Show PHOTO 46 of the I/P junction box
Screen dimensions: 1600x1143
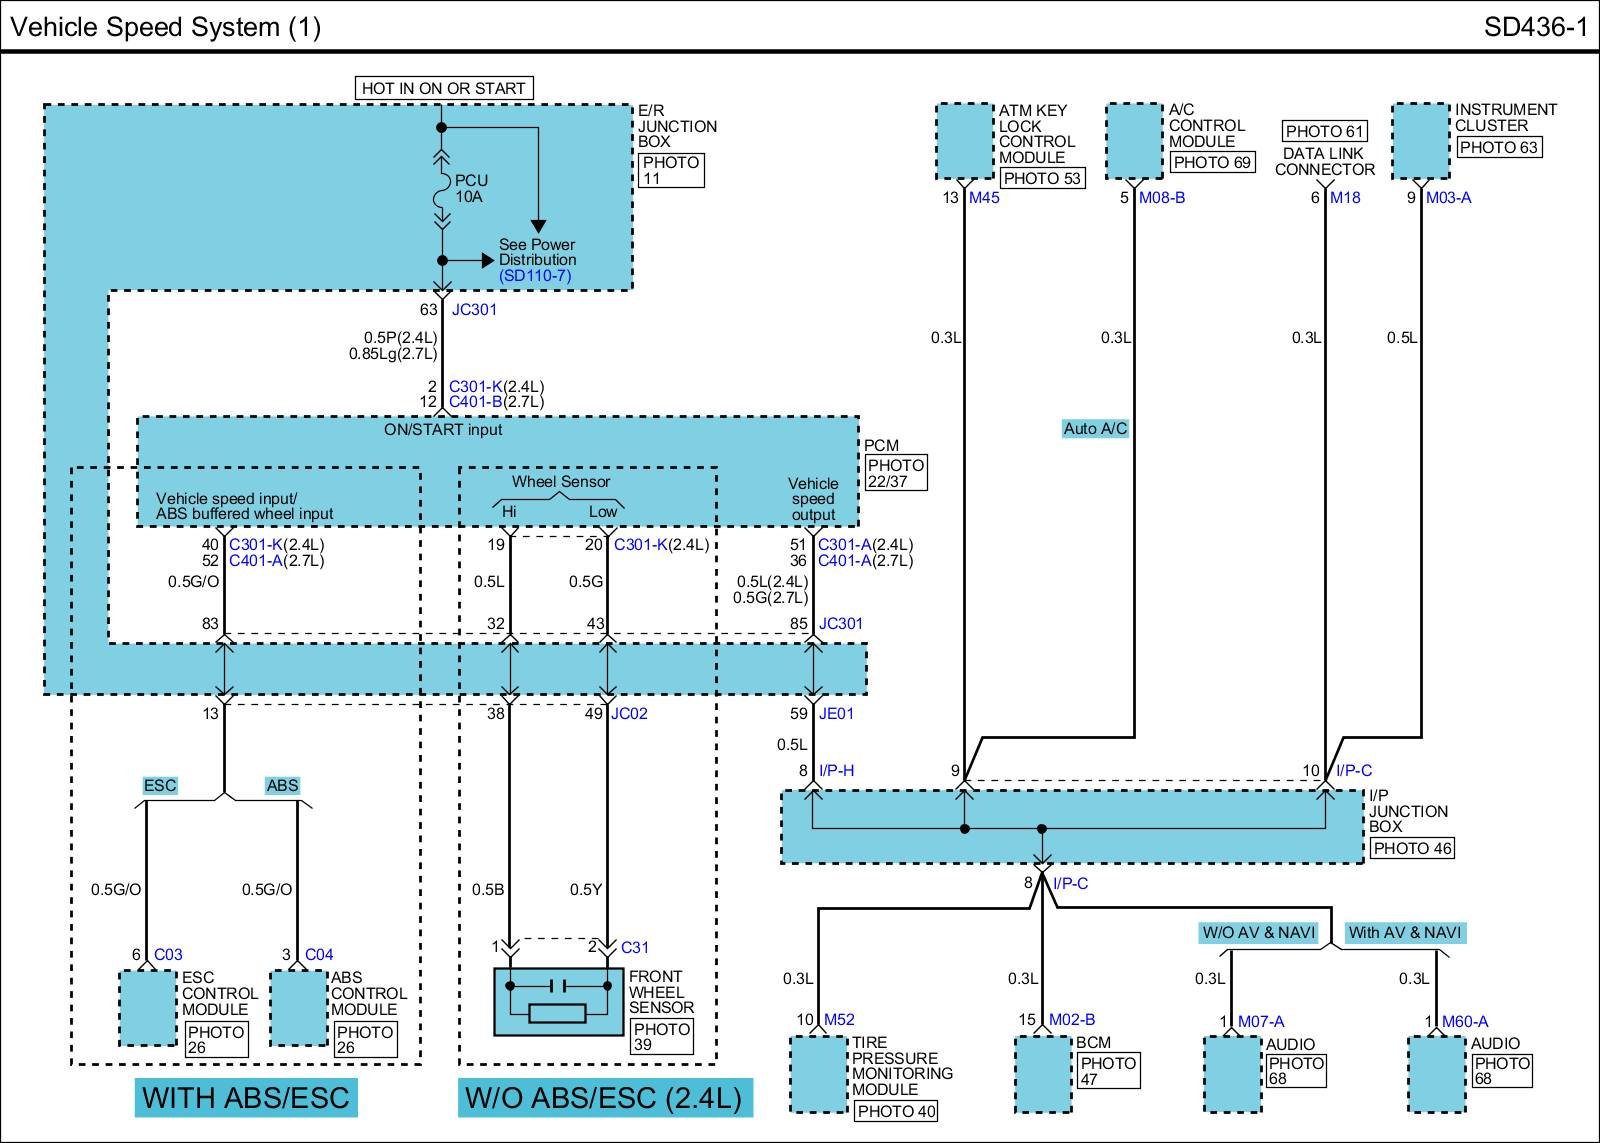(1412, 848)
